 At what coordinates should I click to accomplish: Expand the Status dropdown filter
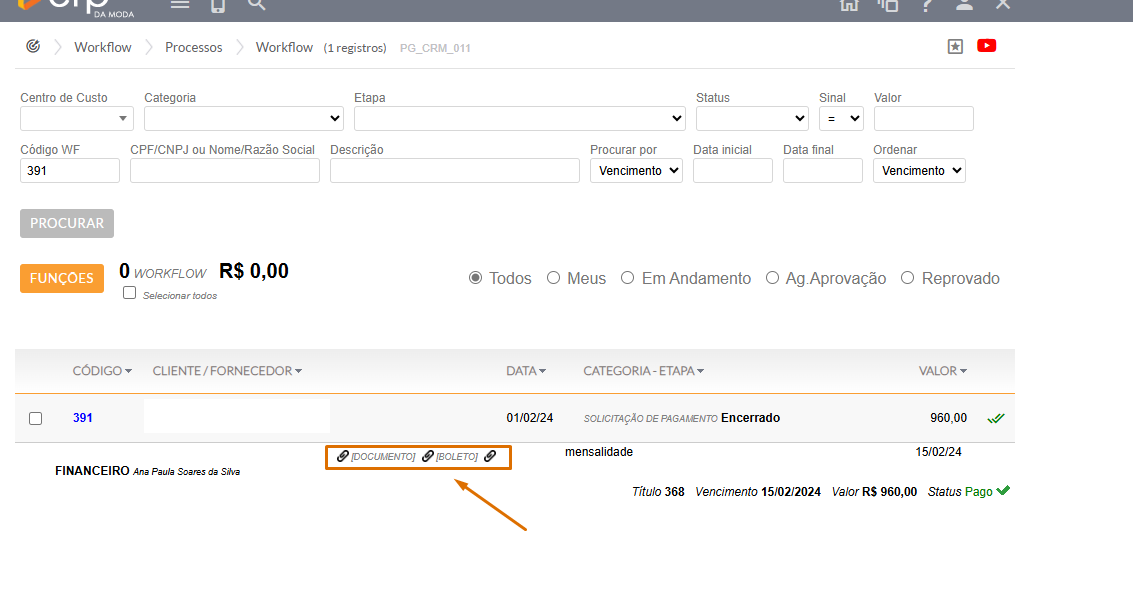752,119
